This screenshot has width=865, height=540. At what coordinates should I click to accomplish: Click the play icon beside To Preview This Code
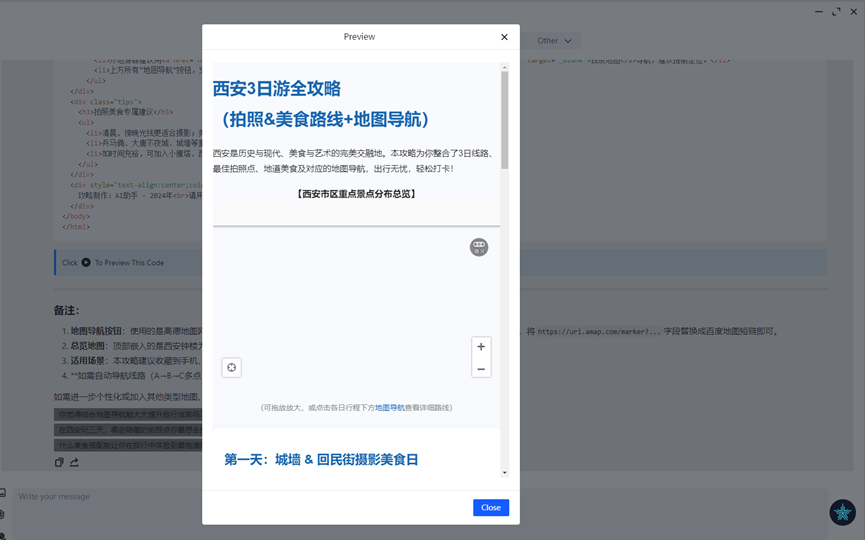86,263
